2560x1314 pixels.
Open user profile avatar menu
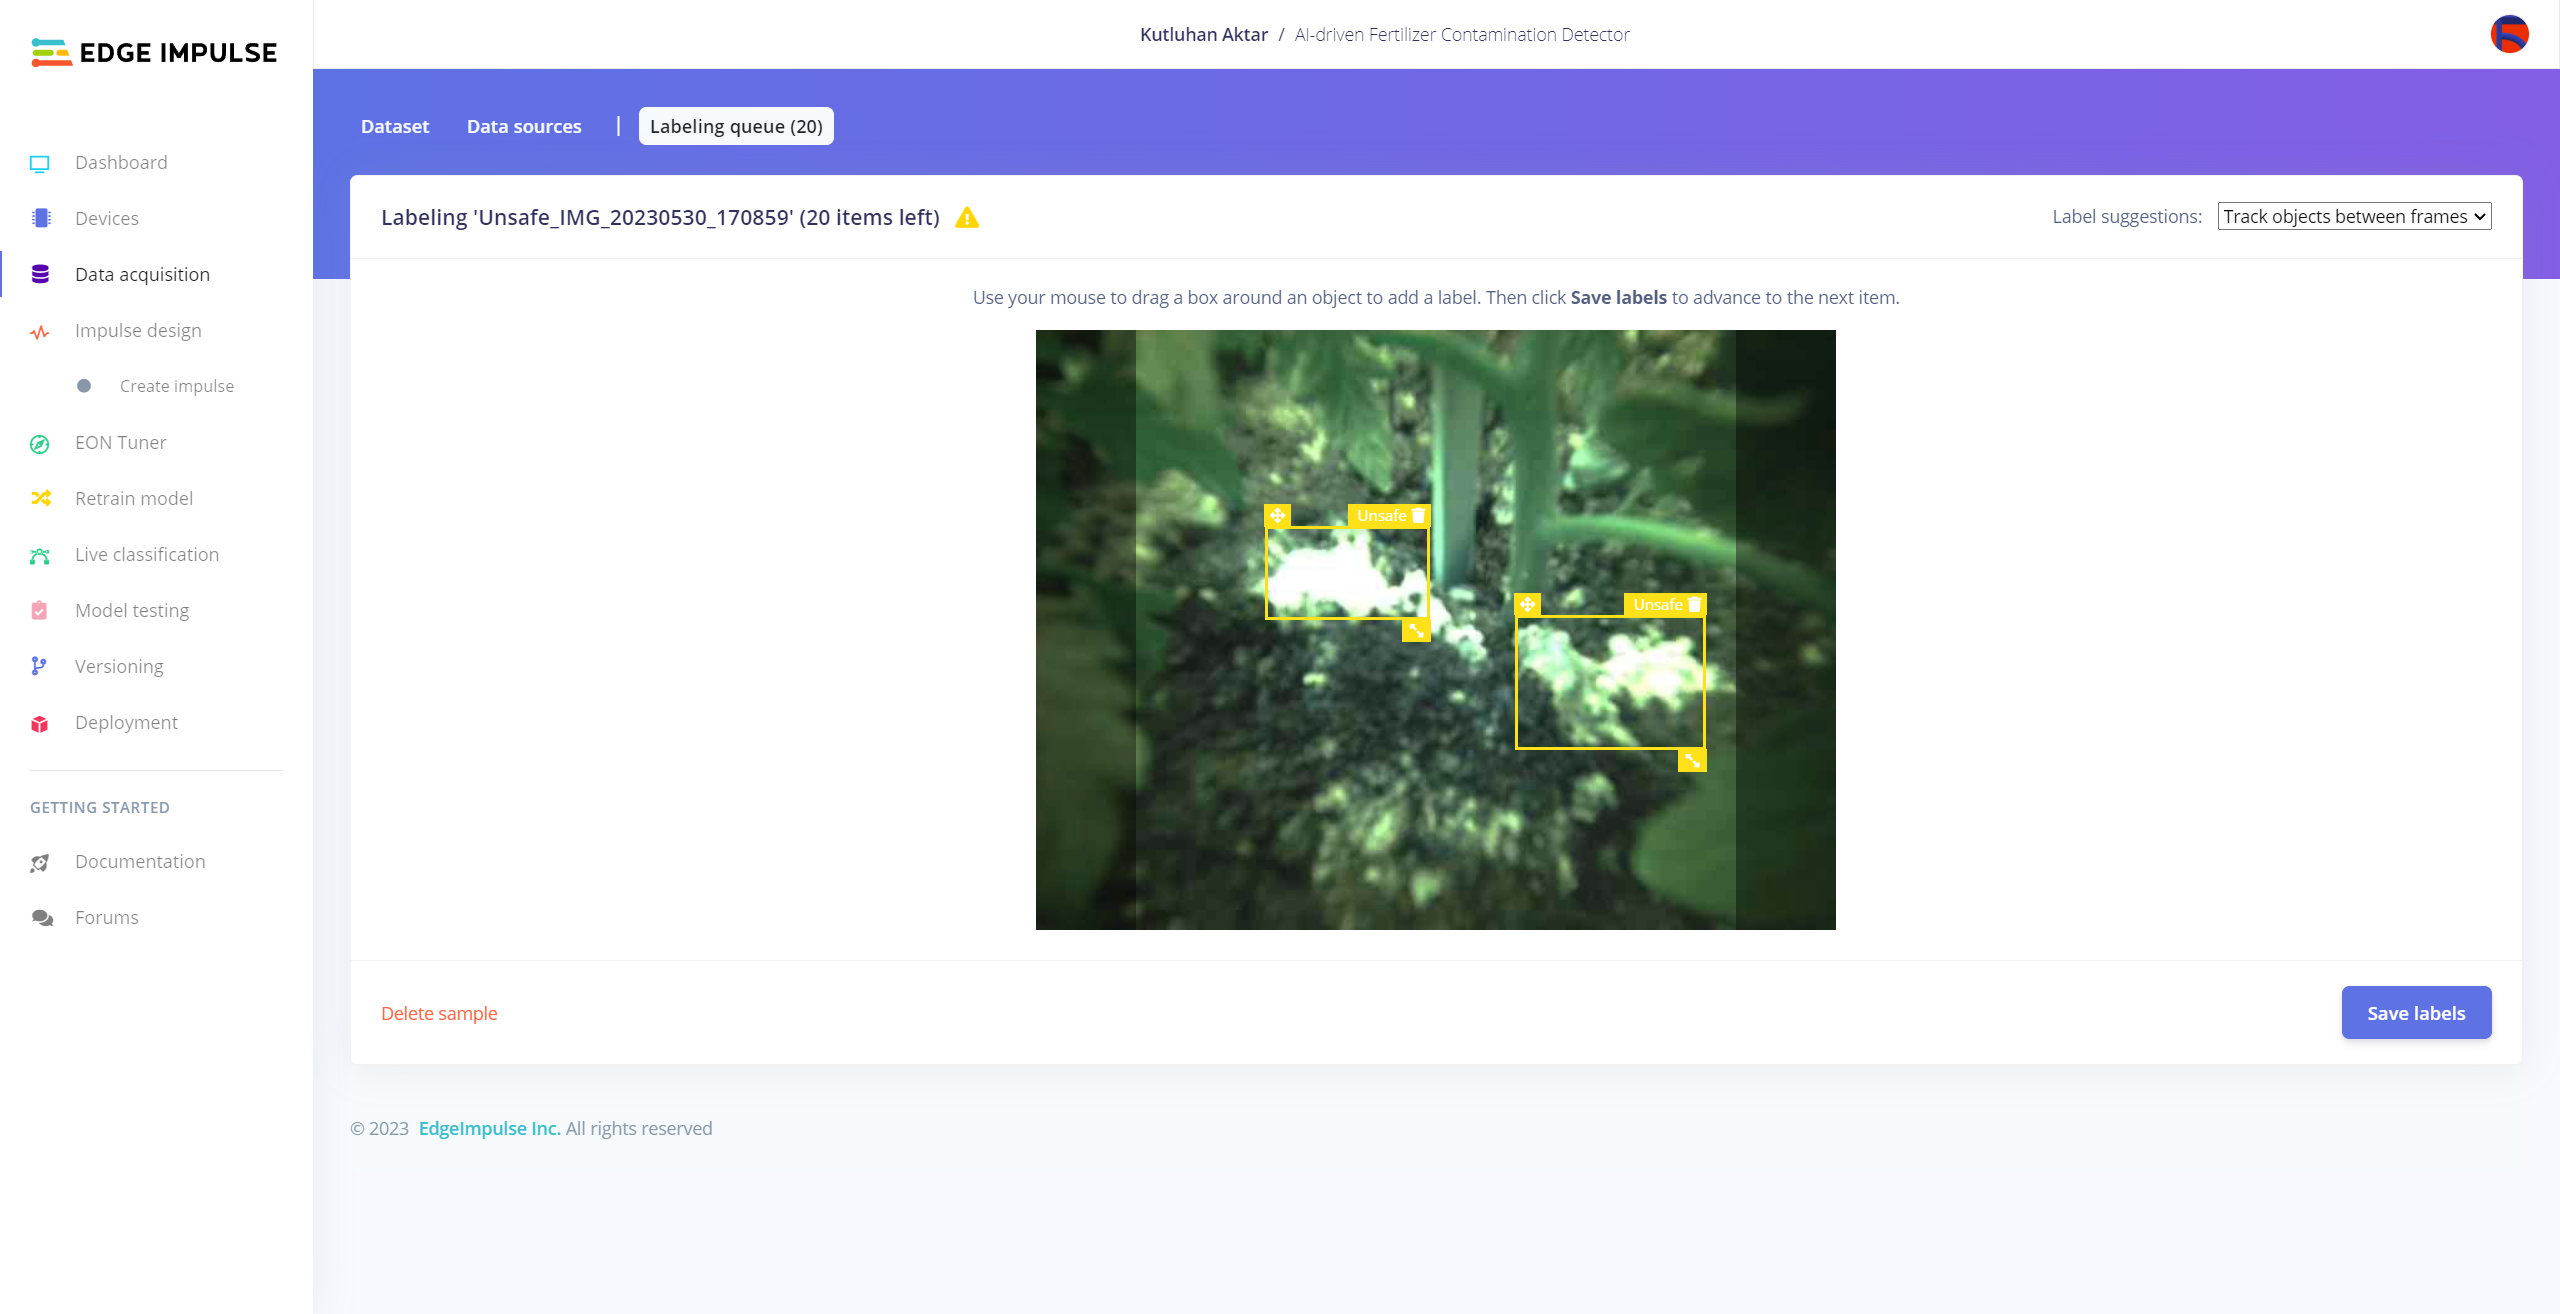pos(2509,34)
